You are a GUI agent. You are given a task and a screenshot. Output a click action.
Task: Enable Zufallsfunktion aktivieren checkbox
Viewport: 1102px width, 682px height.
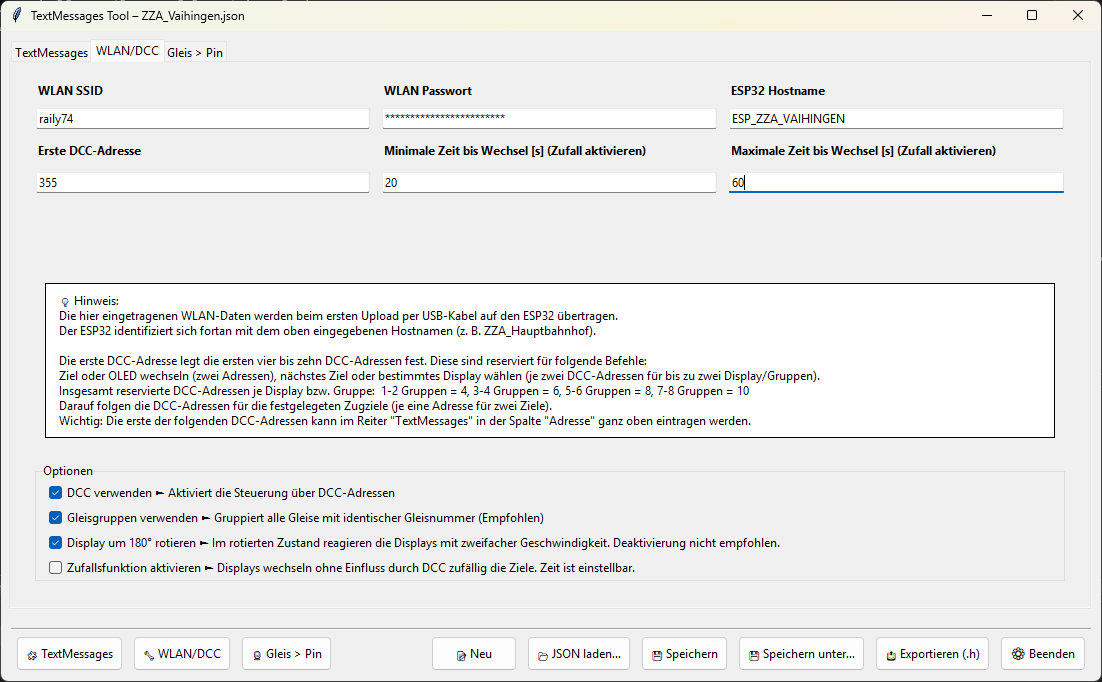[x=56, y=568]
